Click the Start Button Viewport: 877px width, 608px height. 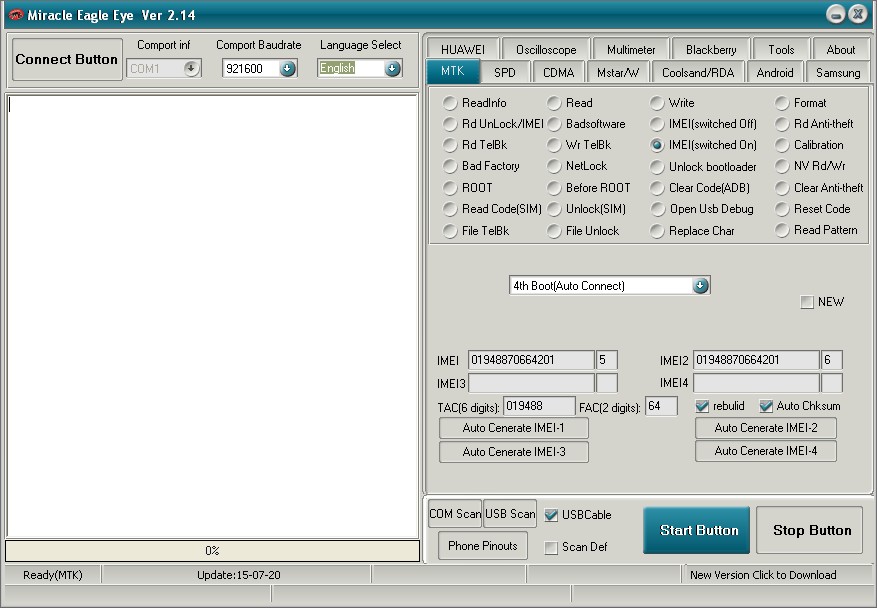point(696,530)
